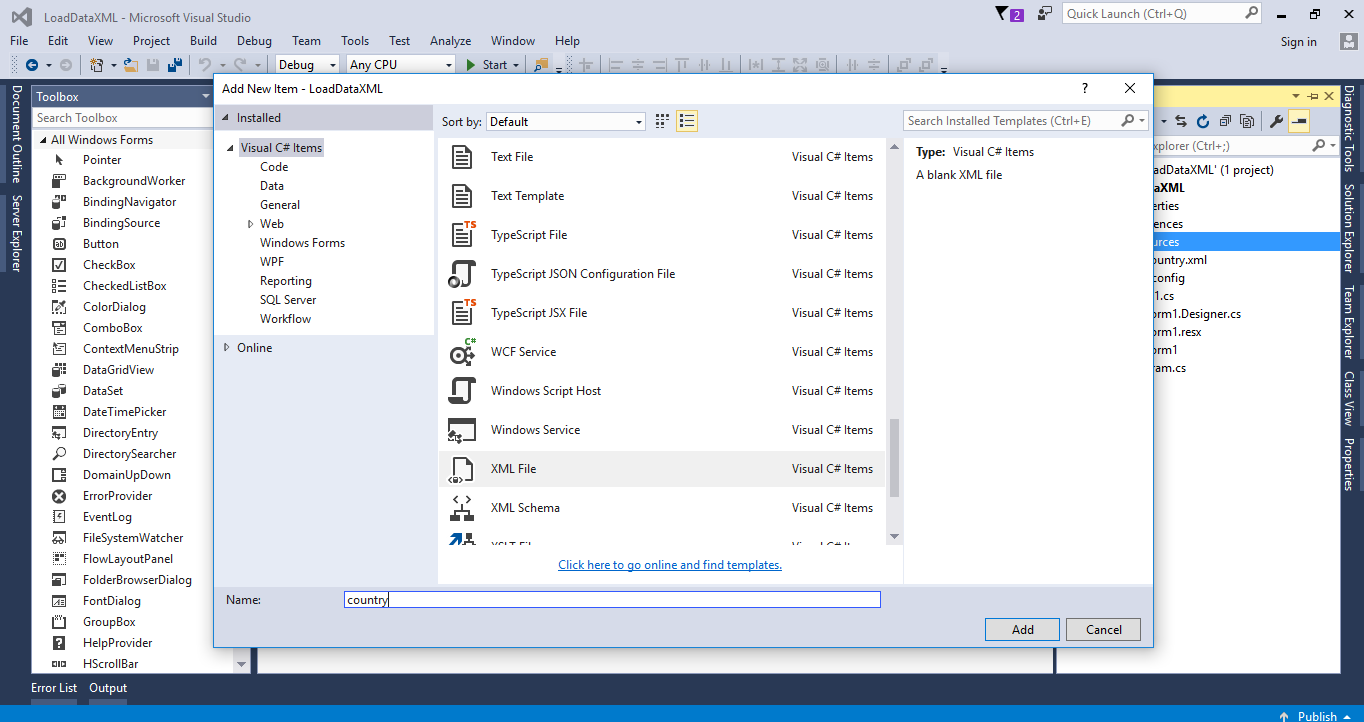Click the Undo arrow icon

tap(204, 65)
